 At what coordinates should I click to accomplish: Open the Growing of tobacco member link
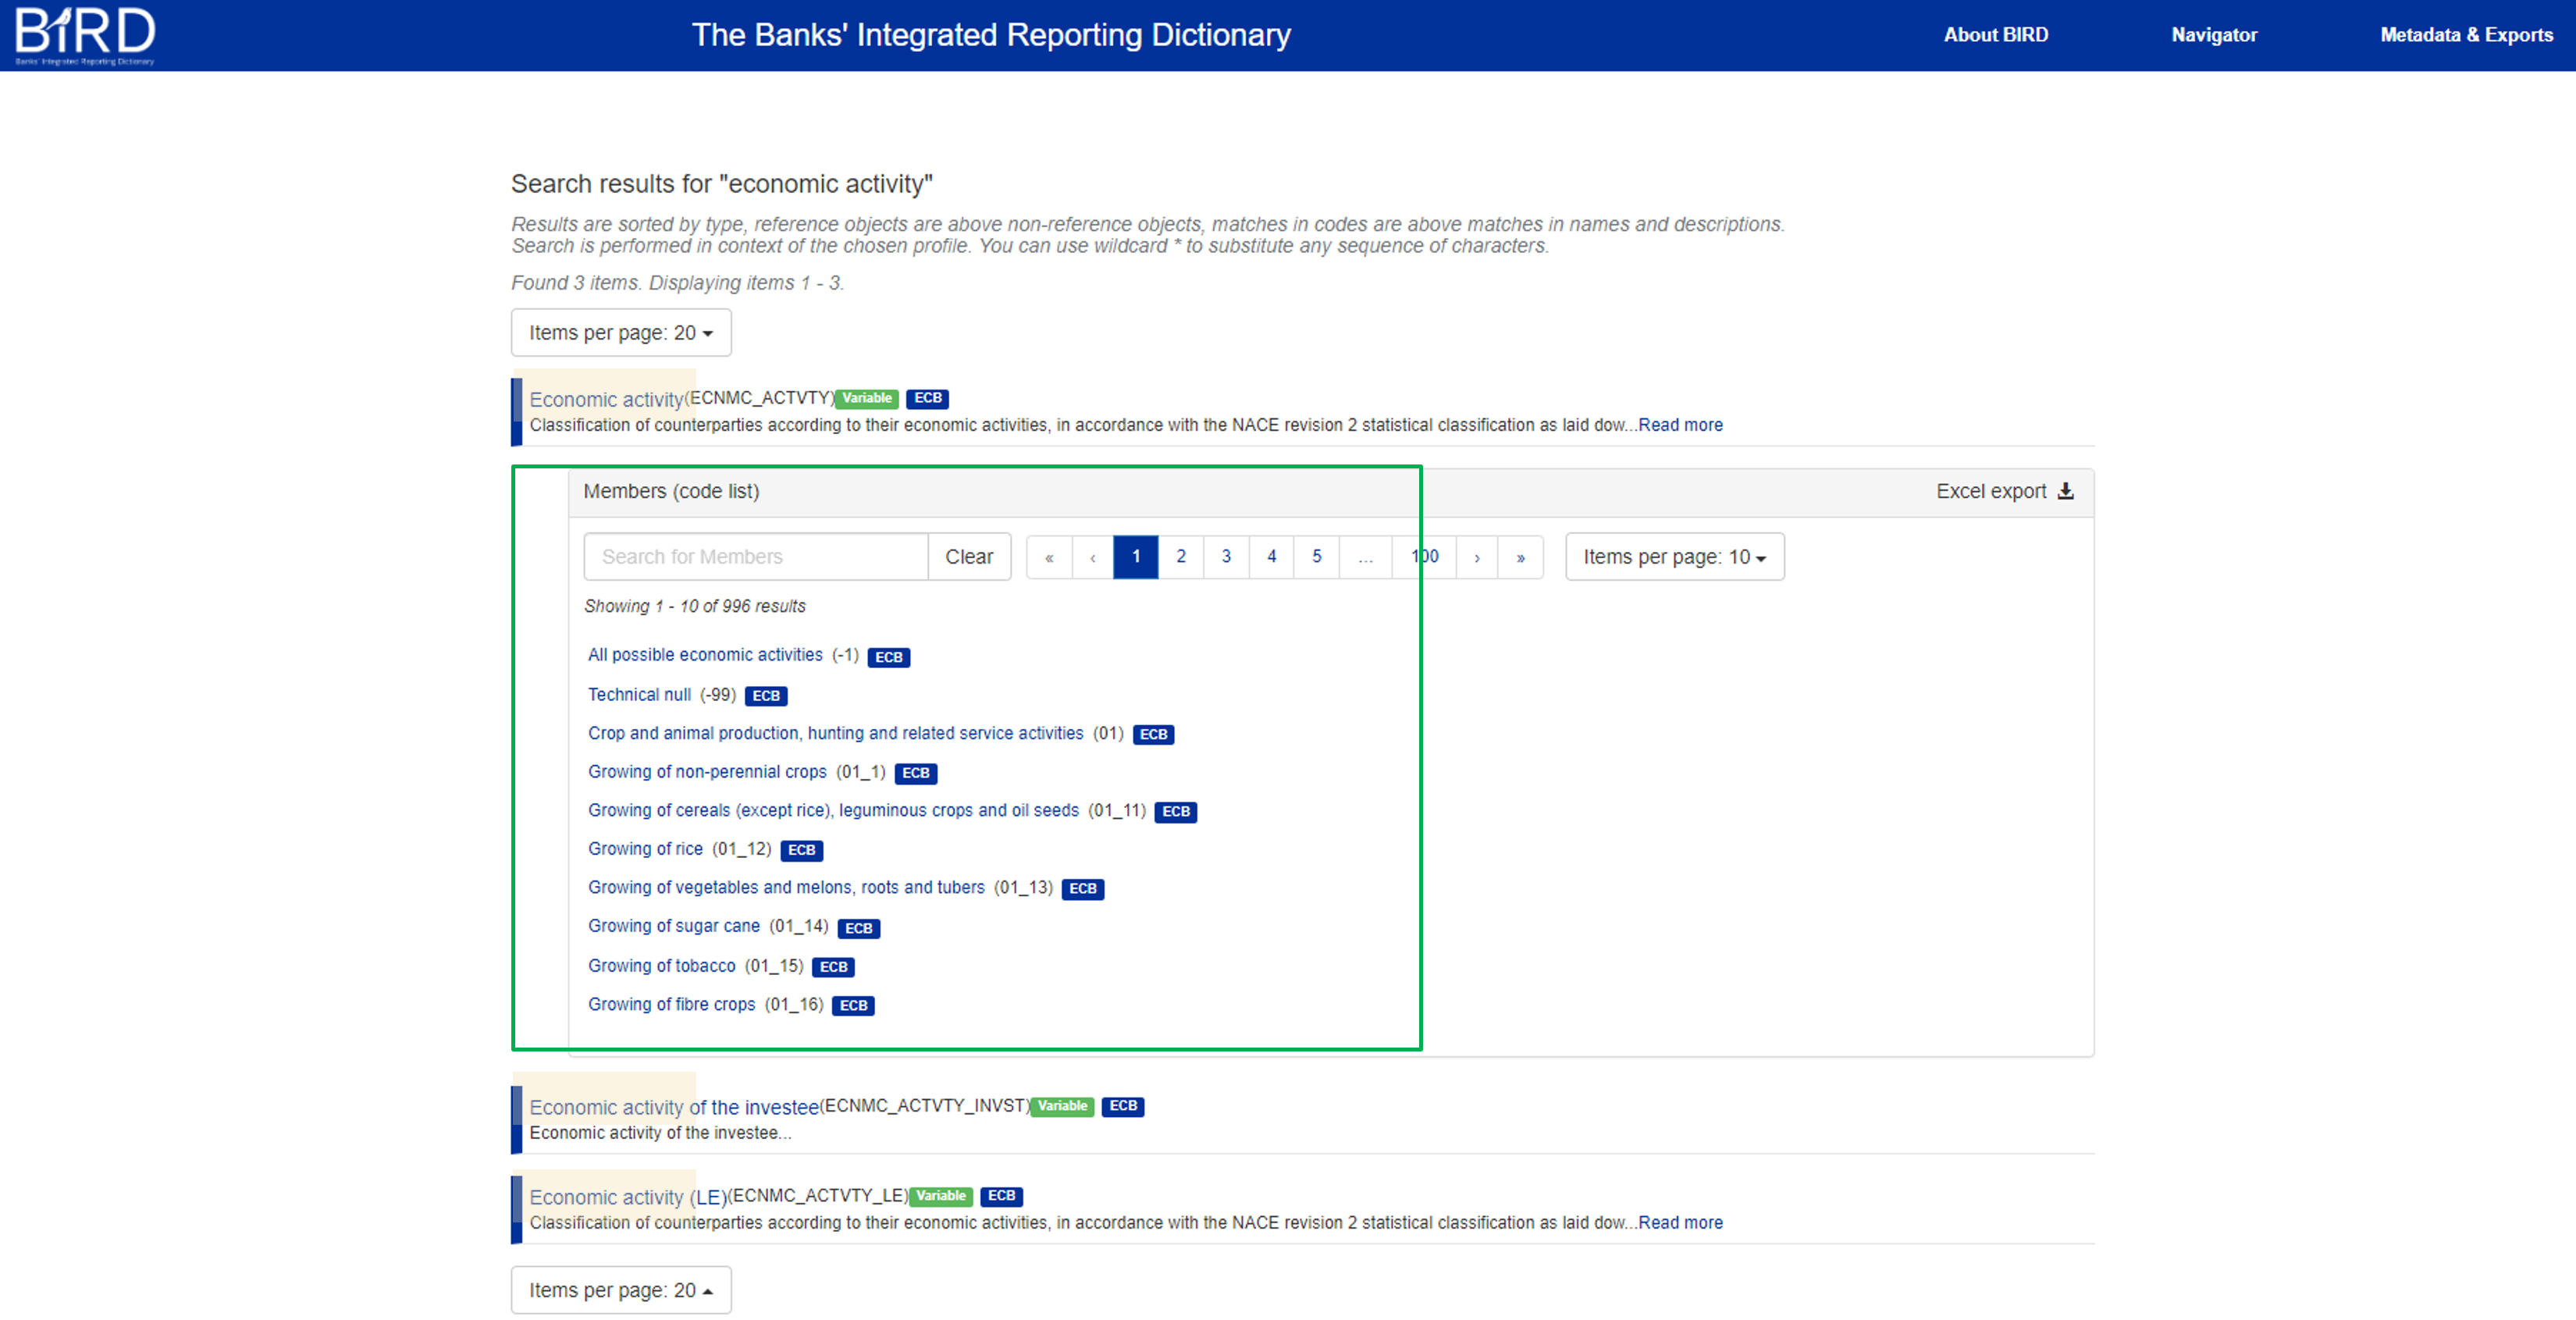pyautogui.click(x=661, y=966)
